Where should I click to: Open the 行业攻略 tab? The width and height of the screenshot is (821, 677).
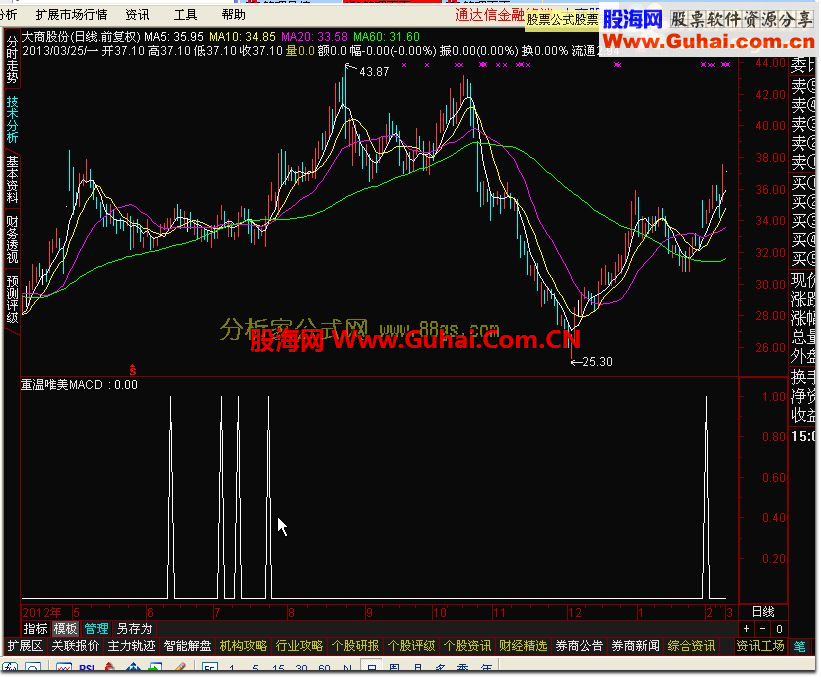(299, 646)
